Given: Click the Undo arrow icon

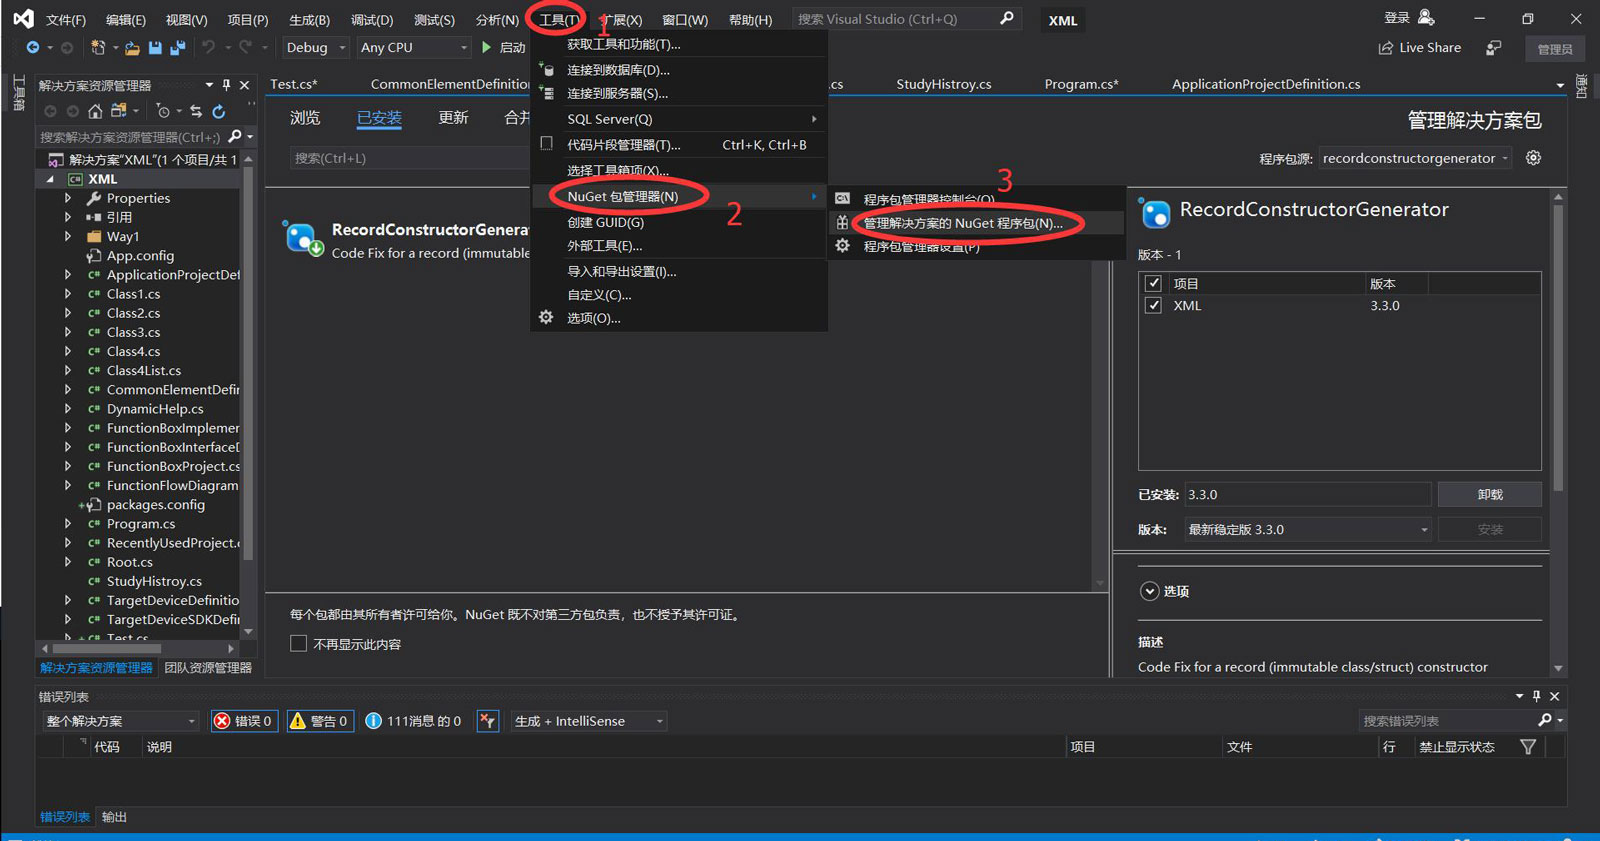Looking at the screenshot, I should (x=208, y=47).
